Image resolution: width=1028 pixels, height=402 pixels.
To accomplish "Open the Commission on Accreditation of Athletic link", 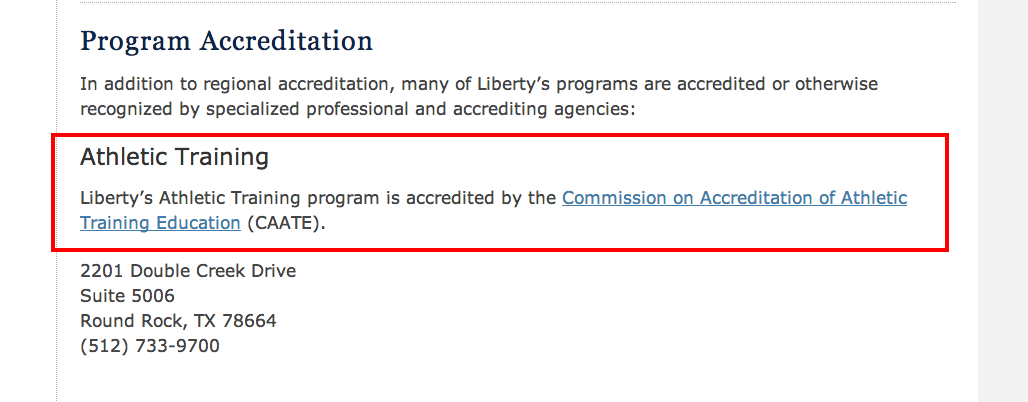I will (x=734, y=198).
